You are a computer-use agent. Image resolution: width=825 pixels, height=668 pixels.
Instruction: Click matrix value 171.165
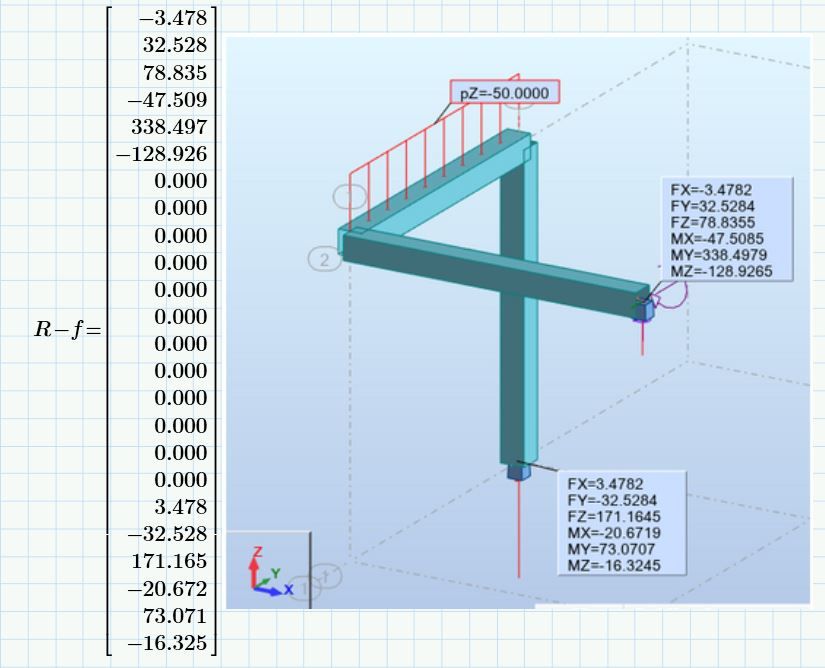pos(169,561)
